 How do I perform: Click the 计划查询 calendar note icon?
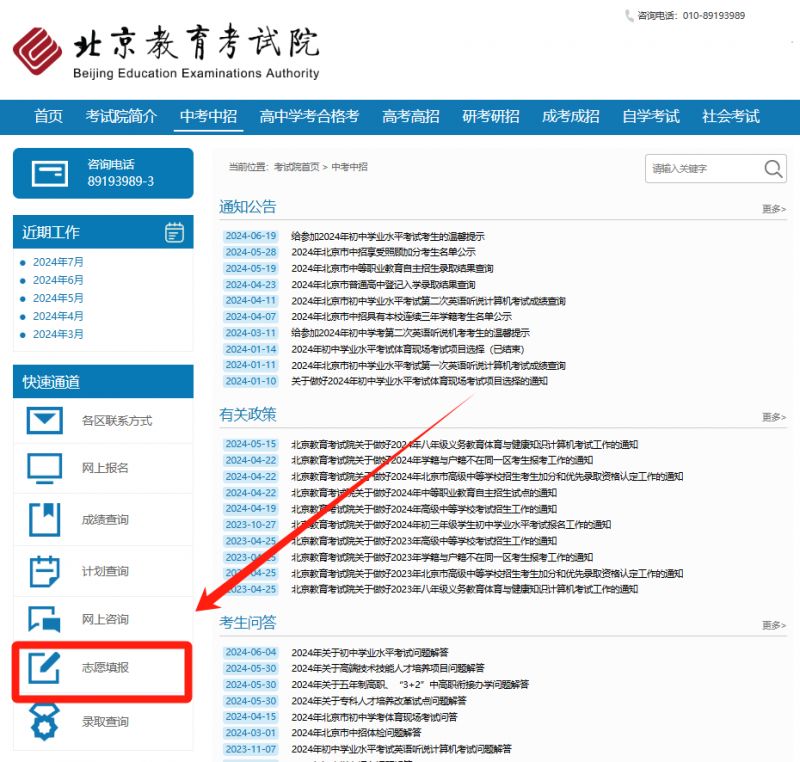pos(45,571)
